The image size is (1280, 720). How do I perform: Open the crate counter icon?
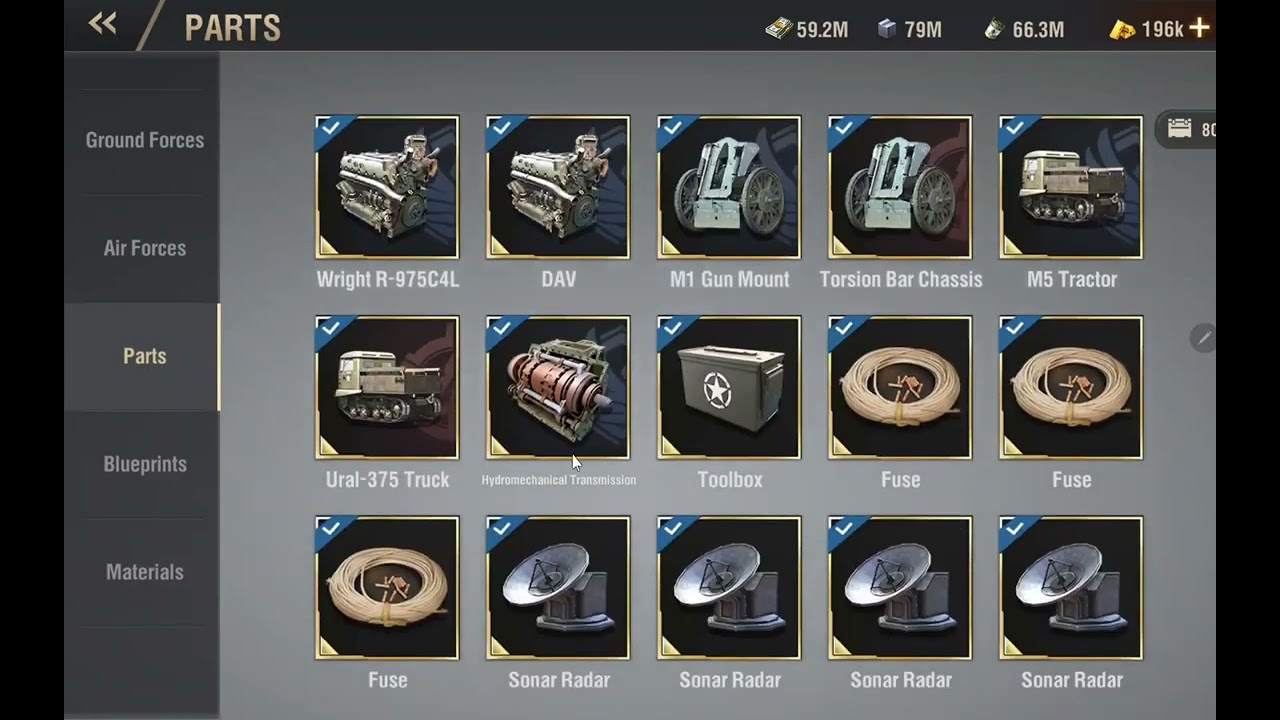click(x=1180, y=129)
